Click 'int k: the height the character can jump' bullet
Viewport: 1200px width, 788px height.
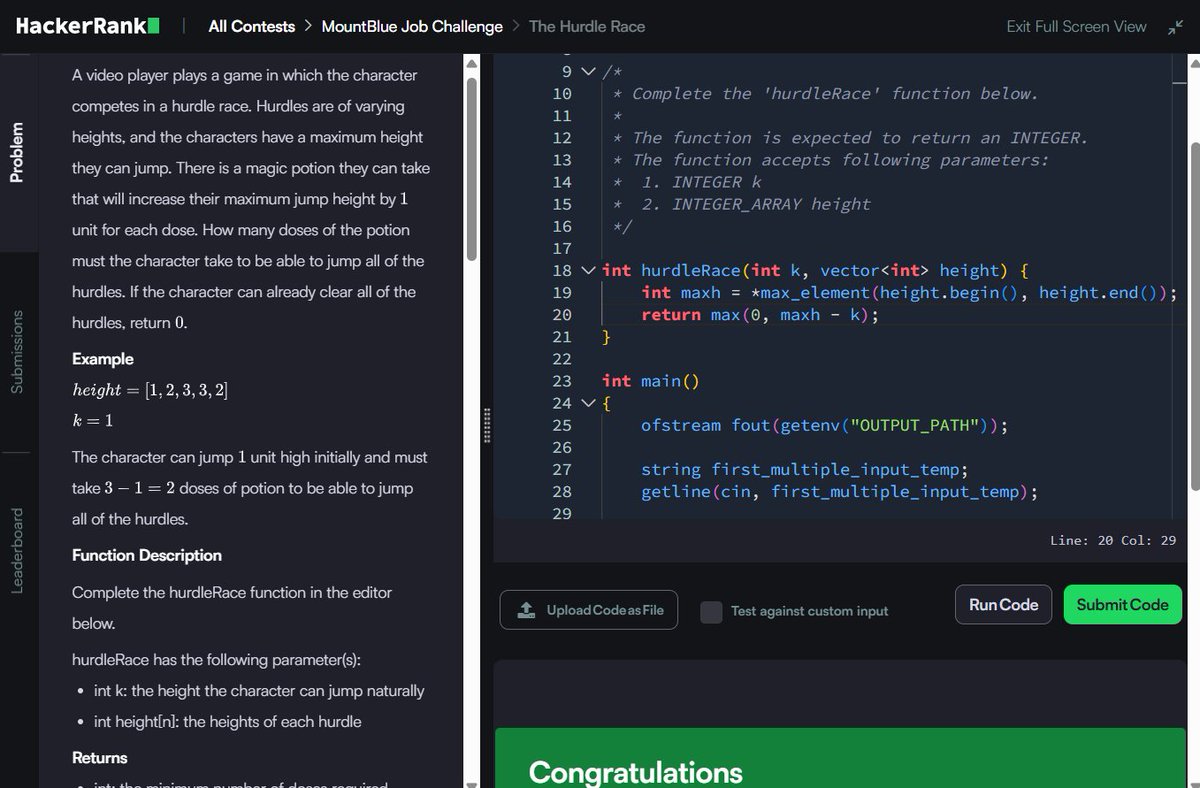coord(259,690)
